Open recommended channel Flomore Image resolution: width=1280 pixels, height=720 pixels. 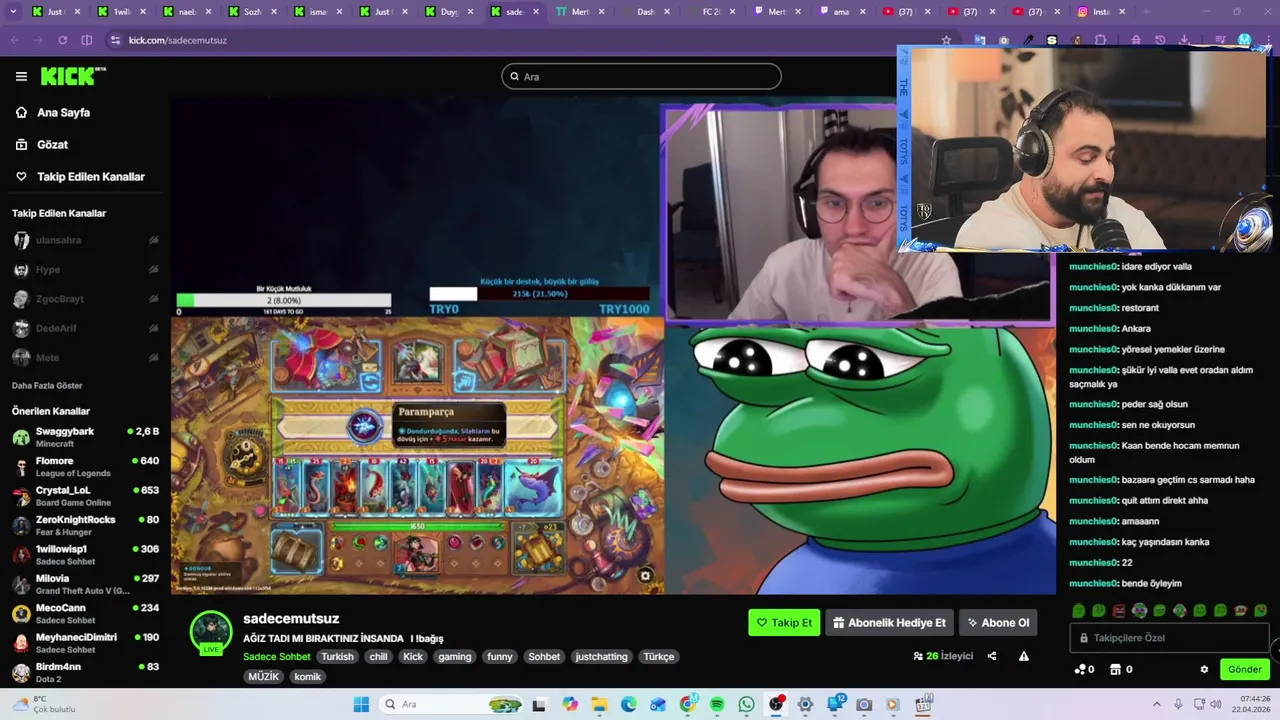click(x=85, y=467)
